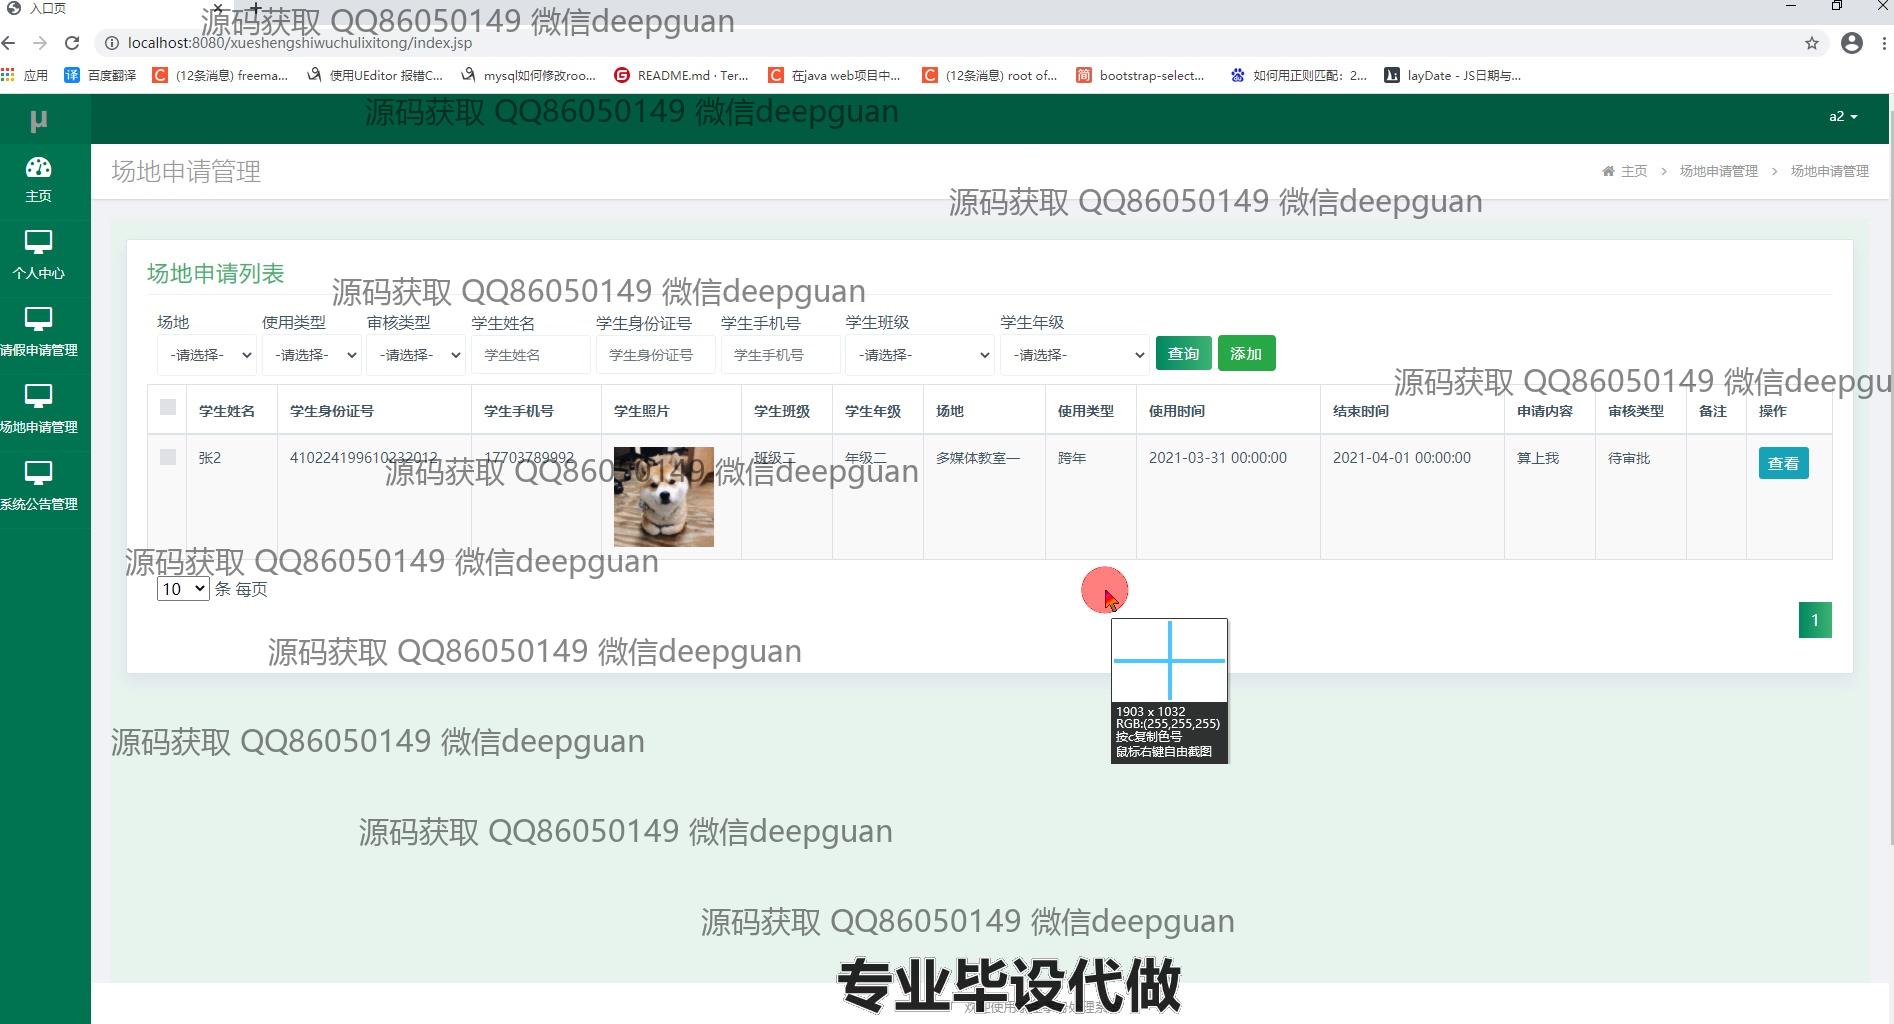1894x1024 pixels.
Task: Open the rows-per-page dropdown showing 10
Action: click(183, 589)
